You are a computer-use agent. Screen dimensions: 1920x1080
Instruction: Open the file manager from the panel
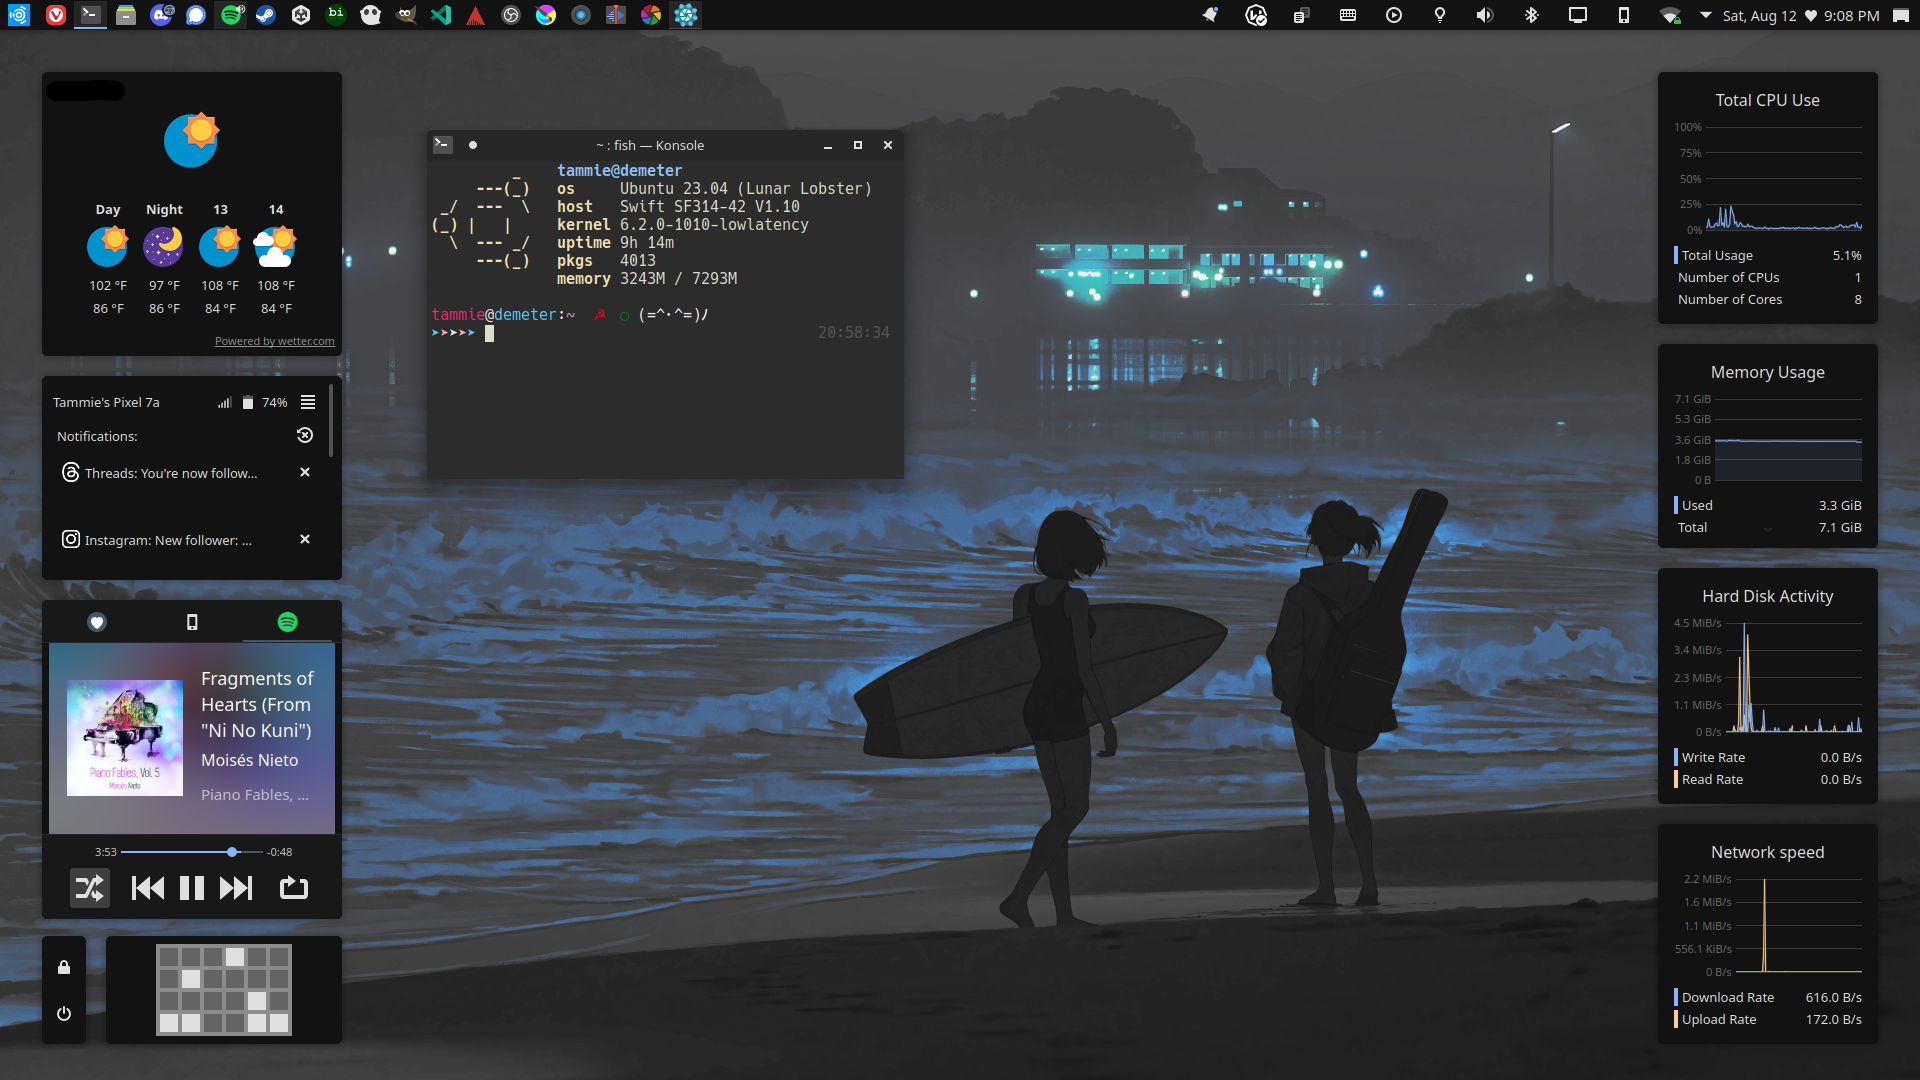pyautogui.click(x=126, y=15)
